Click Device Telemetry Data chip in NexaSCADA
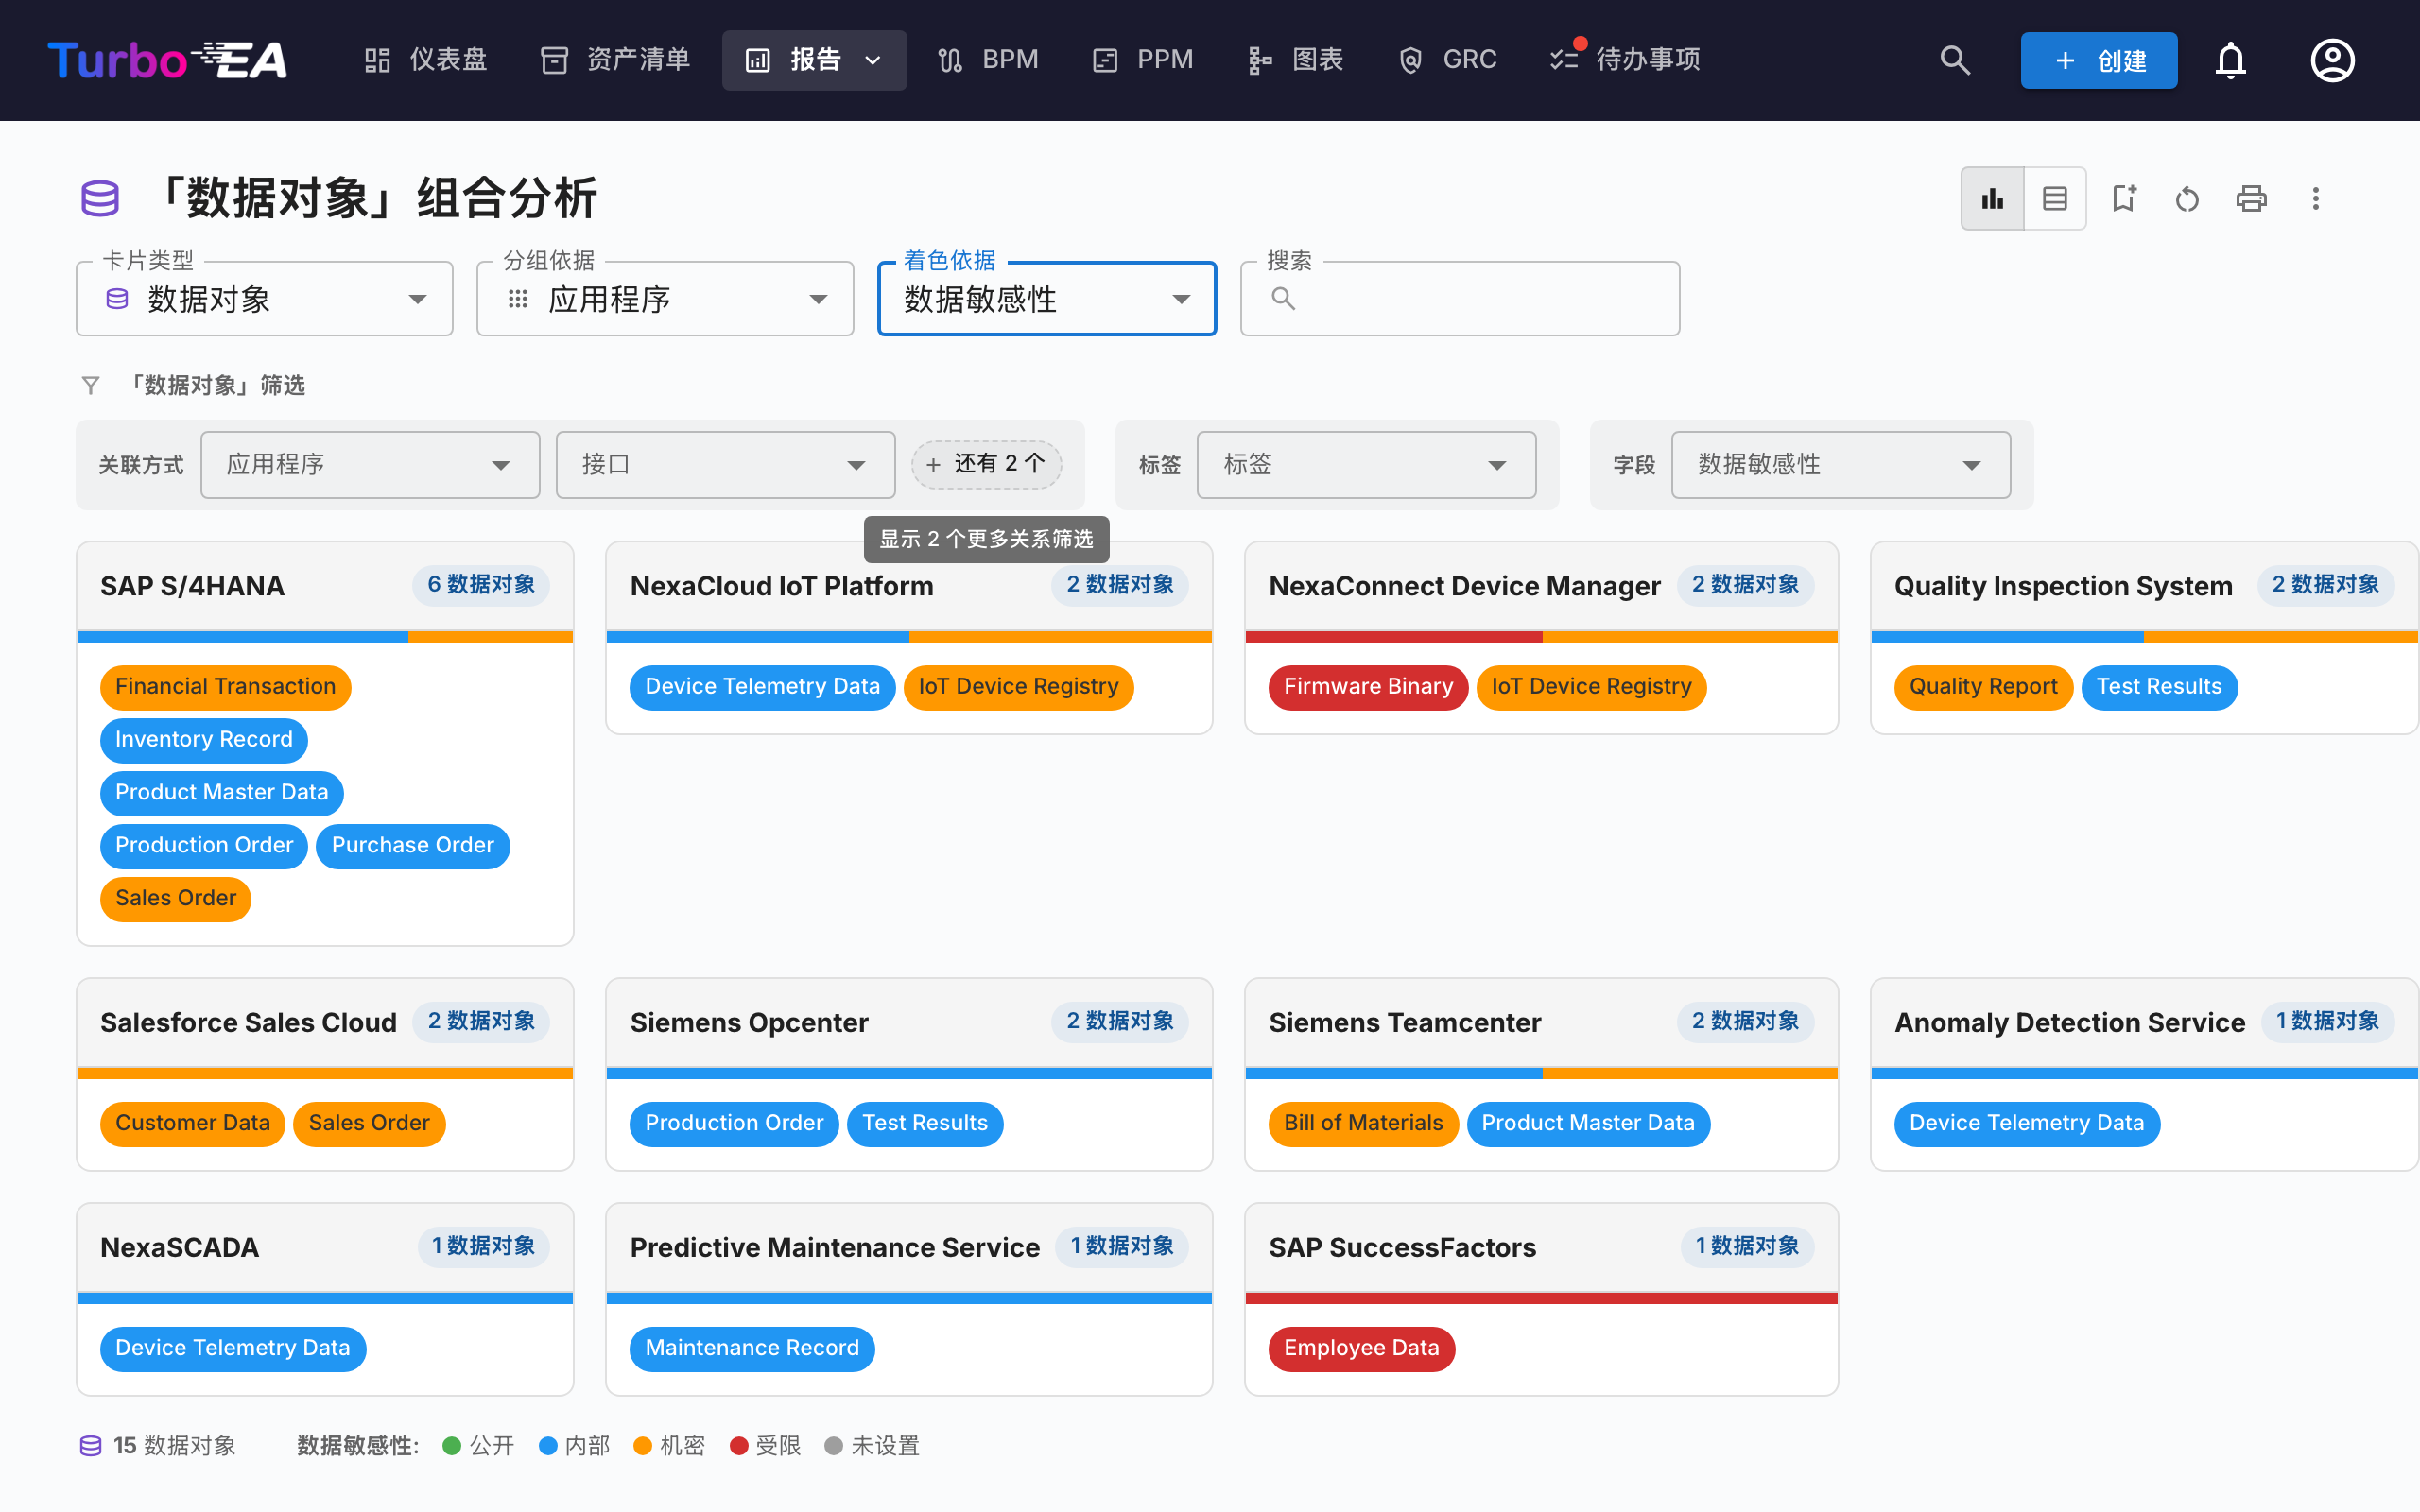Screen dimensions: 2420x1512 click(233, 1348)
